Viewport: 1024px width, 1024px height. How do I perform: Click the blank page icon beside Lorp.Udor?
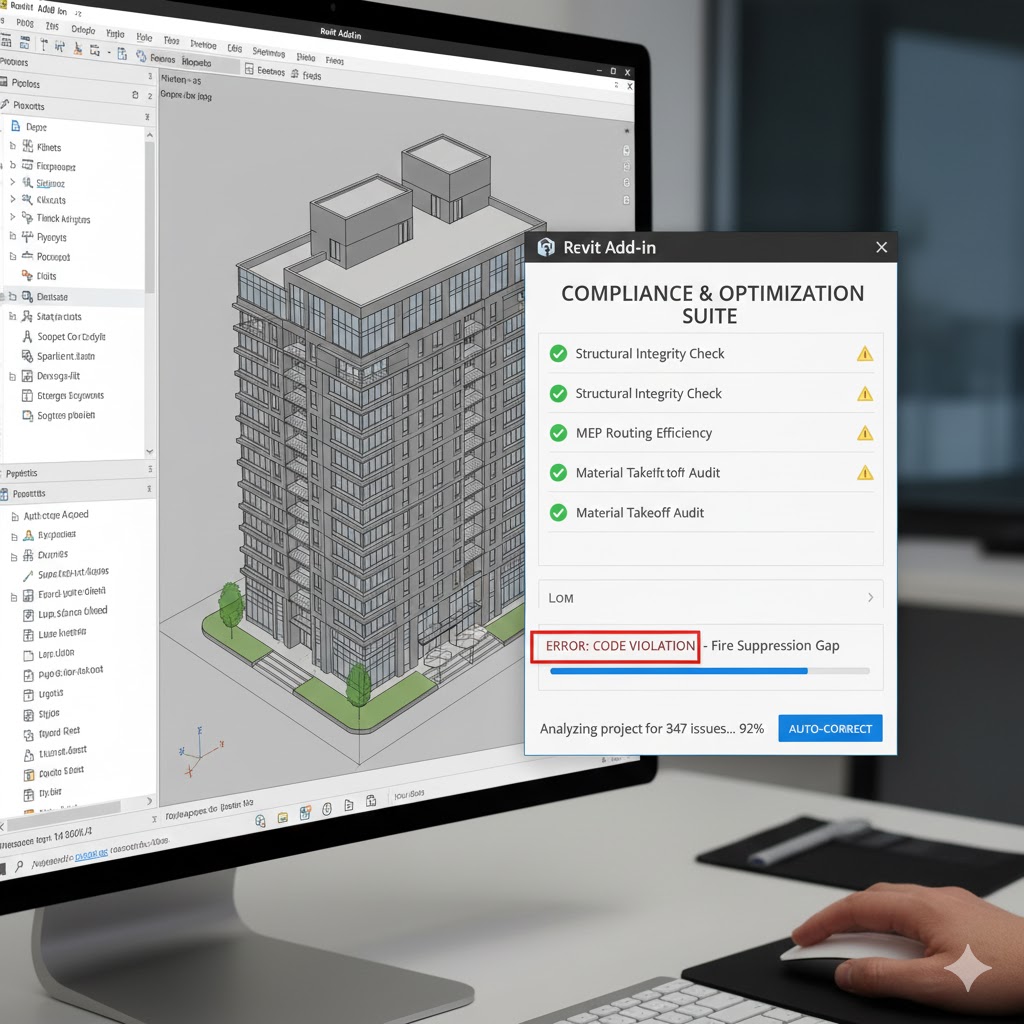tap(28, 655)
